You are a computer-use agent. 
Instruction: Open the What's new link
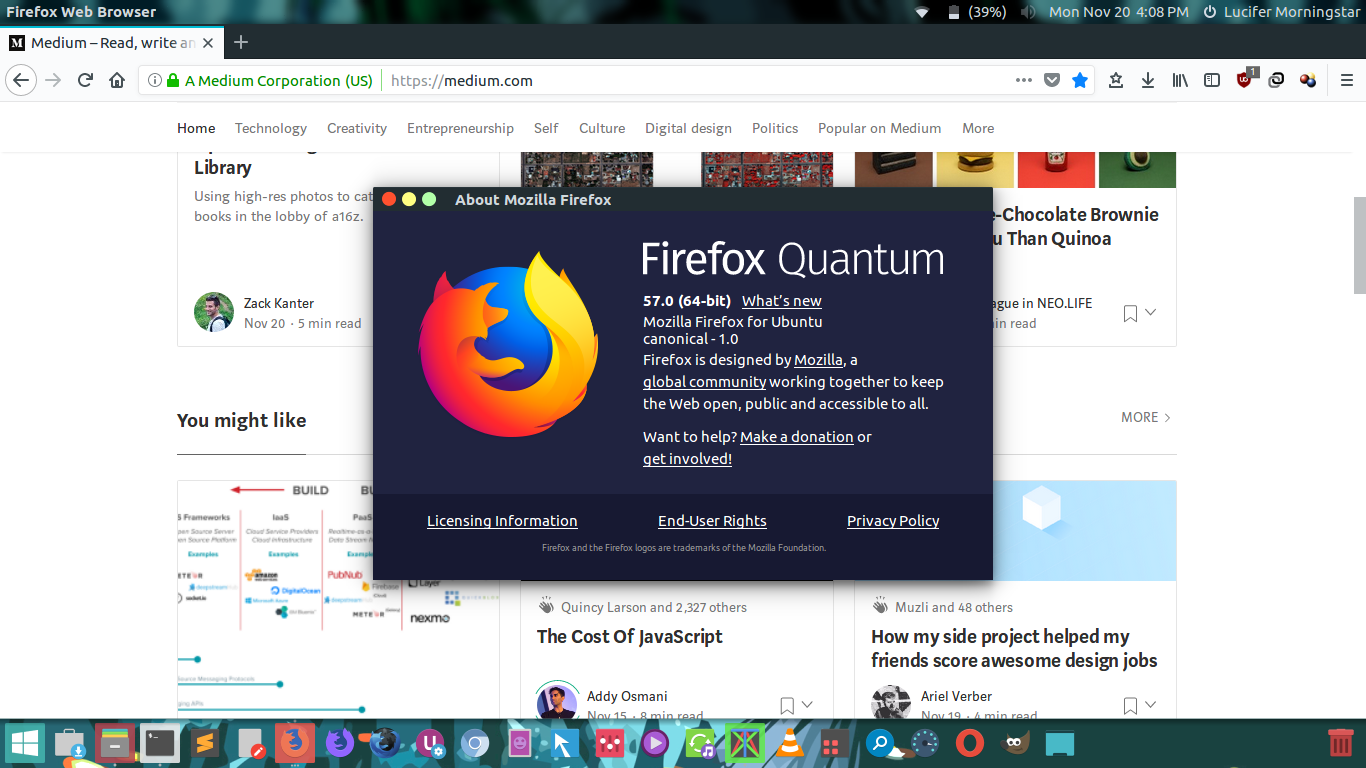[782, 300]
